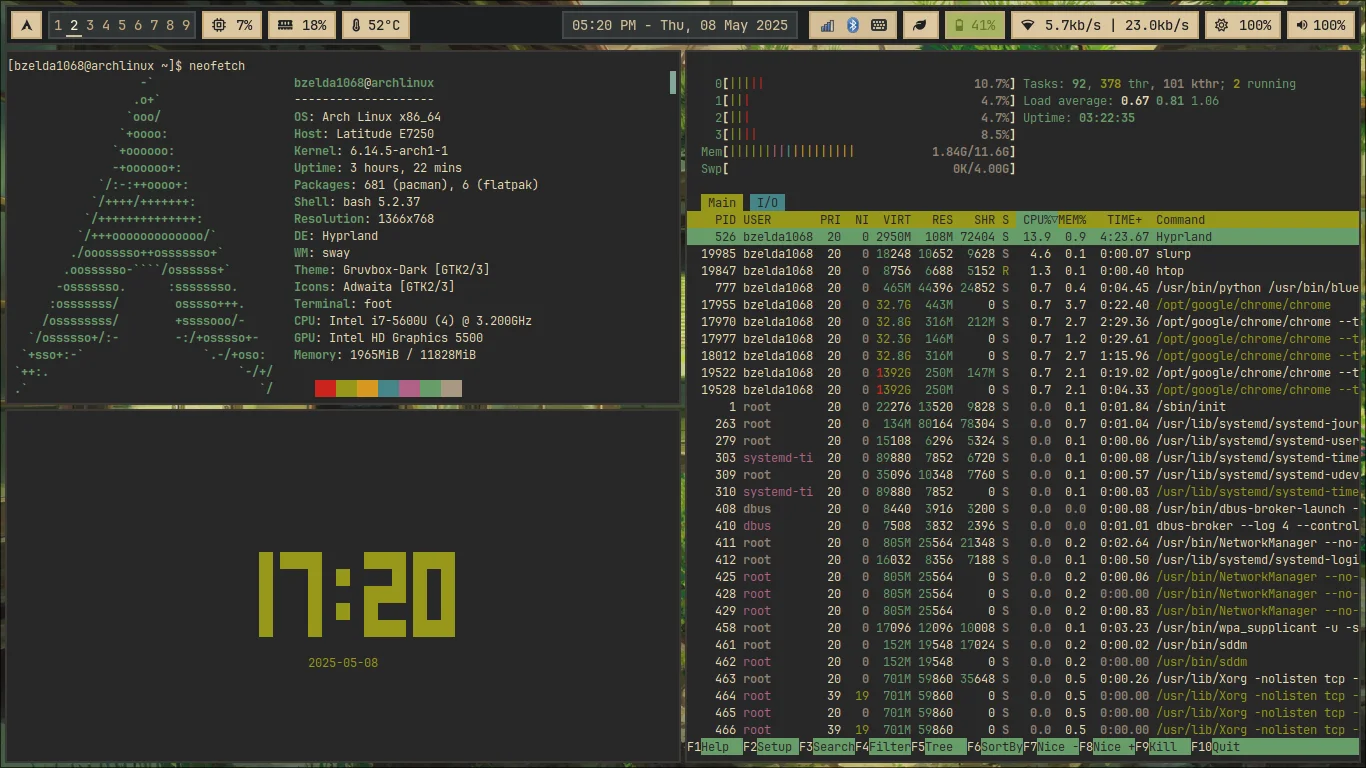The height and width of the screenshot is (768, 1366).
Task: Switch to the htop I/O tab
Action: tap(767, 202)
